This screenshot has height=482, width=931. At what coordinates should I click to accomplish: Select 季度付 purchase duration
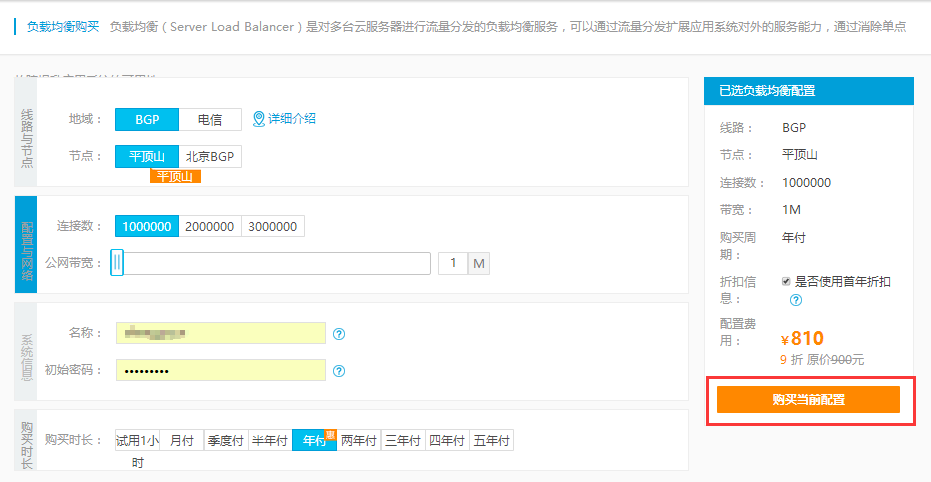(226, 441)
